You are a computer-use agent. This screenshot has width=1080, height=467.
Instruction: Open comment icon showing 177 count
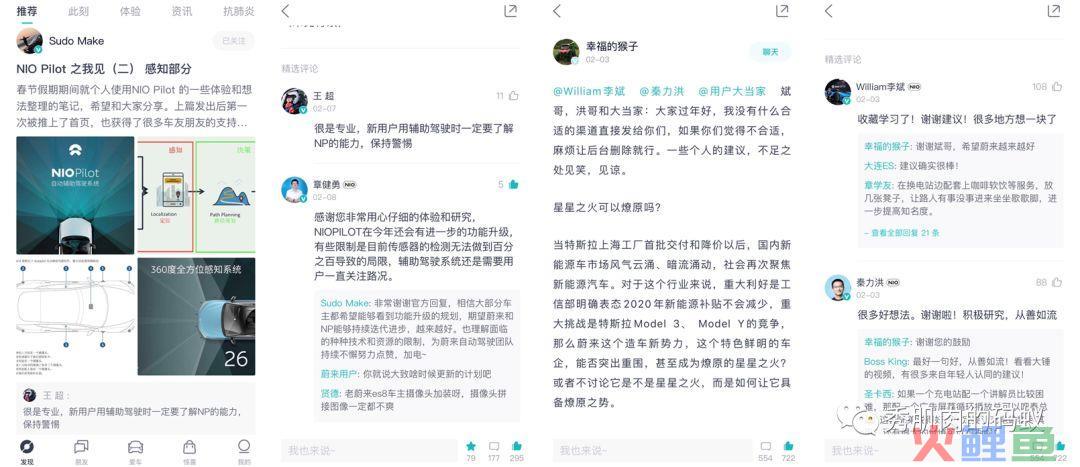point(493,446)
